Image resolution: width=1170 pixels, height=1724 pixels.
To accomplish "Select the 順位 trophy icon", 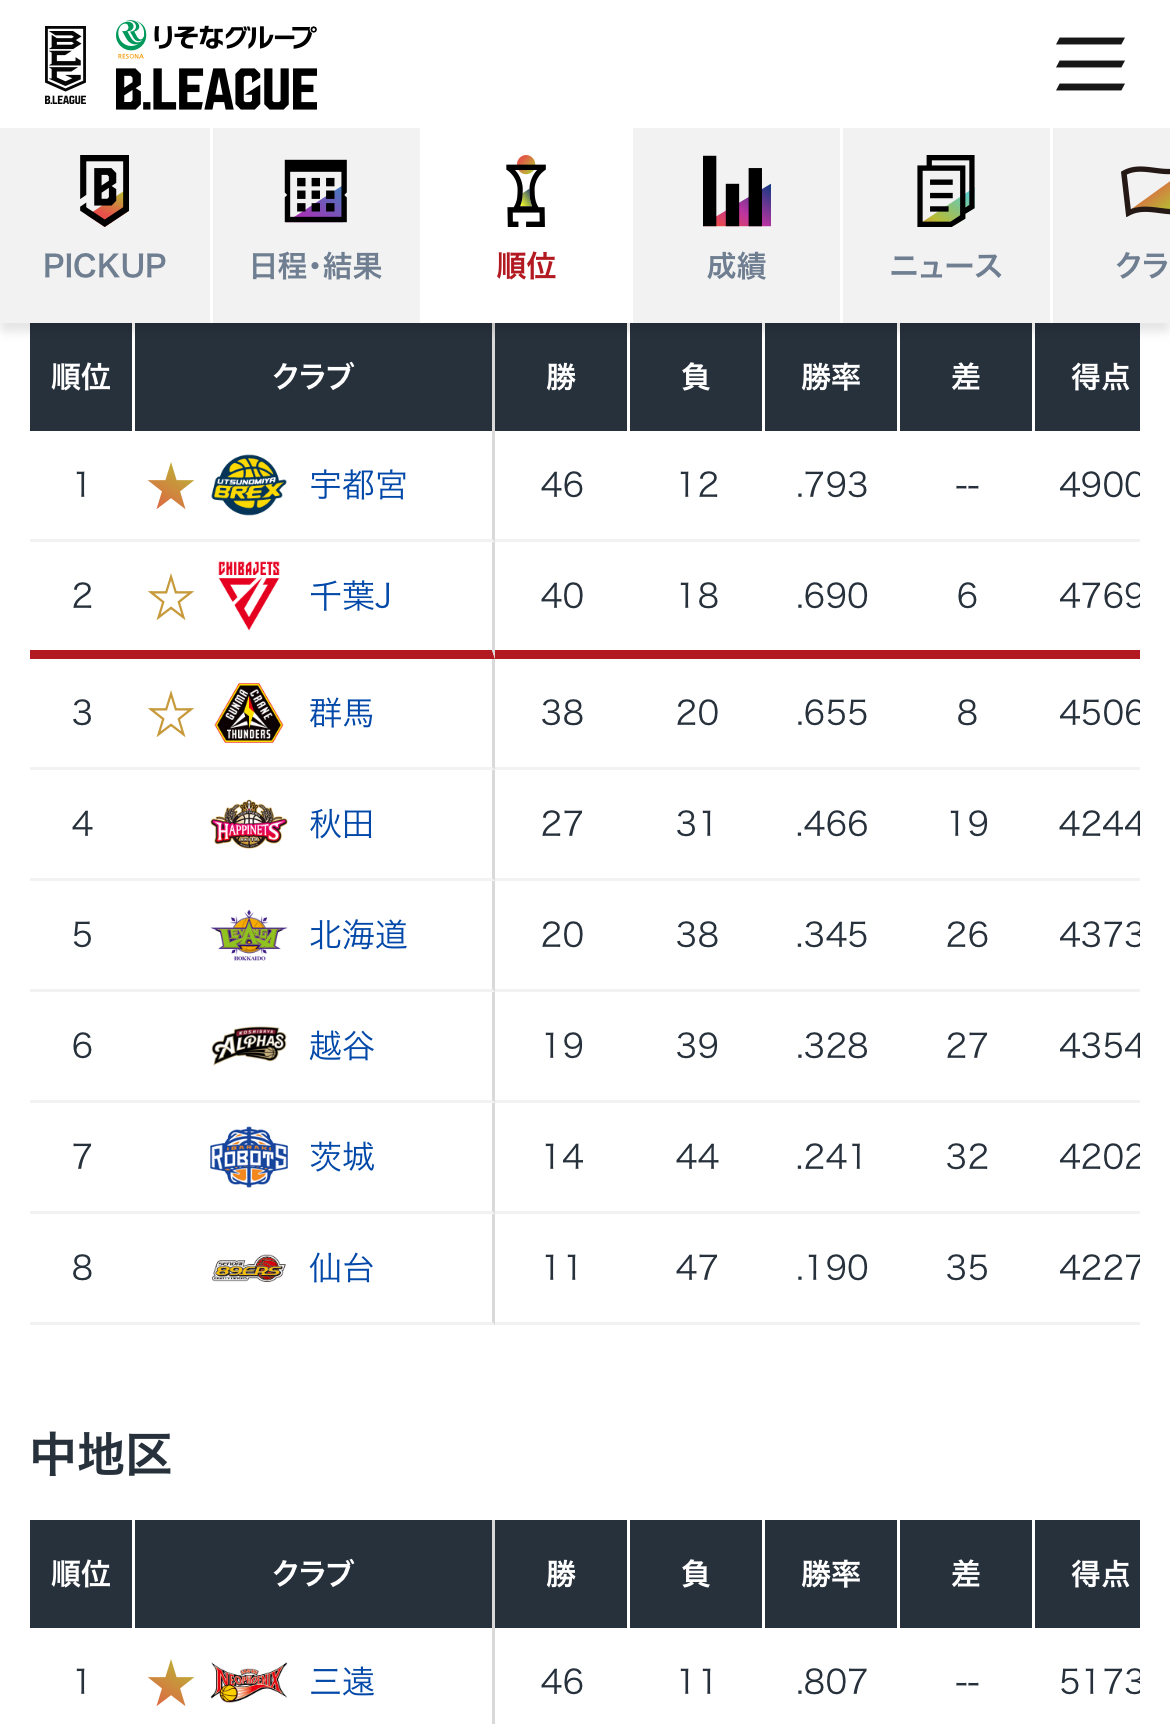I will coord(526,191).
